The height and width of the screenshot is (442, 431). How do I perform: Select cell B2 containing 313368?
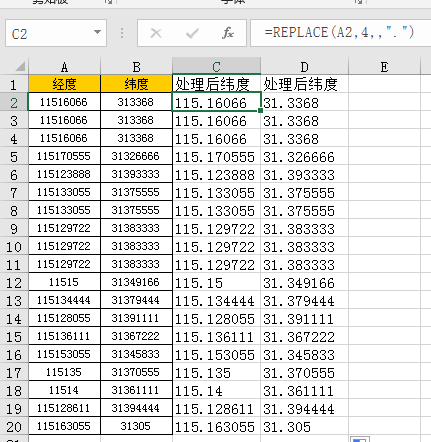click(x=136, y=102)
